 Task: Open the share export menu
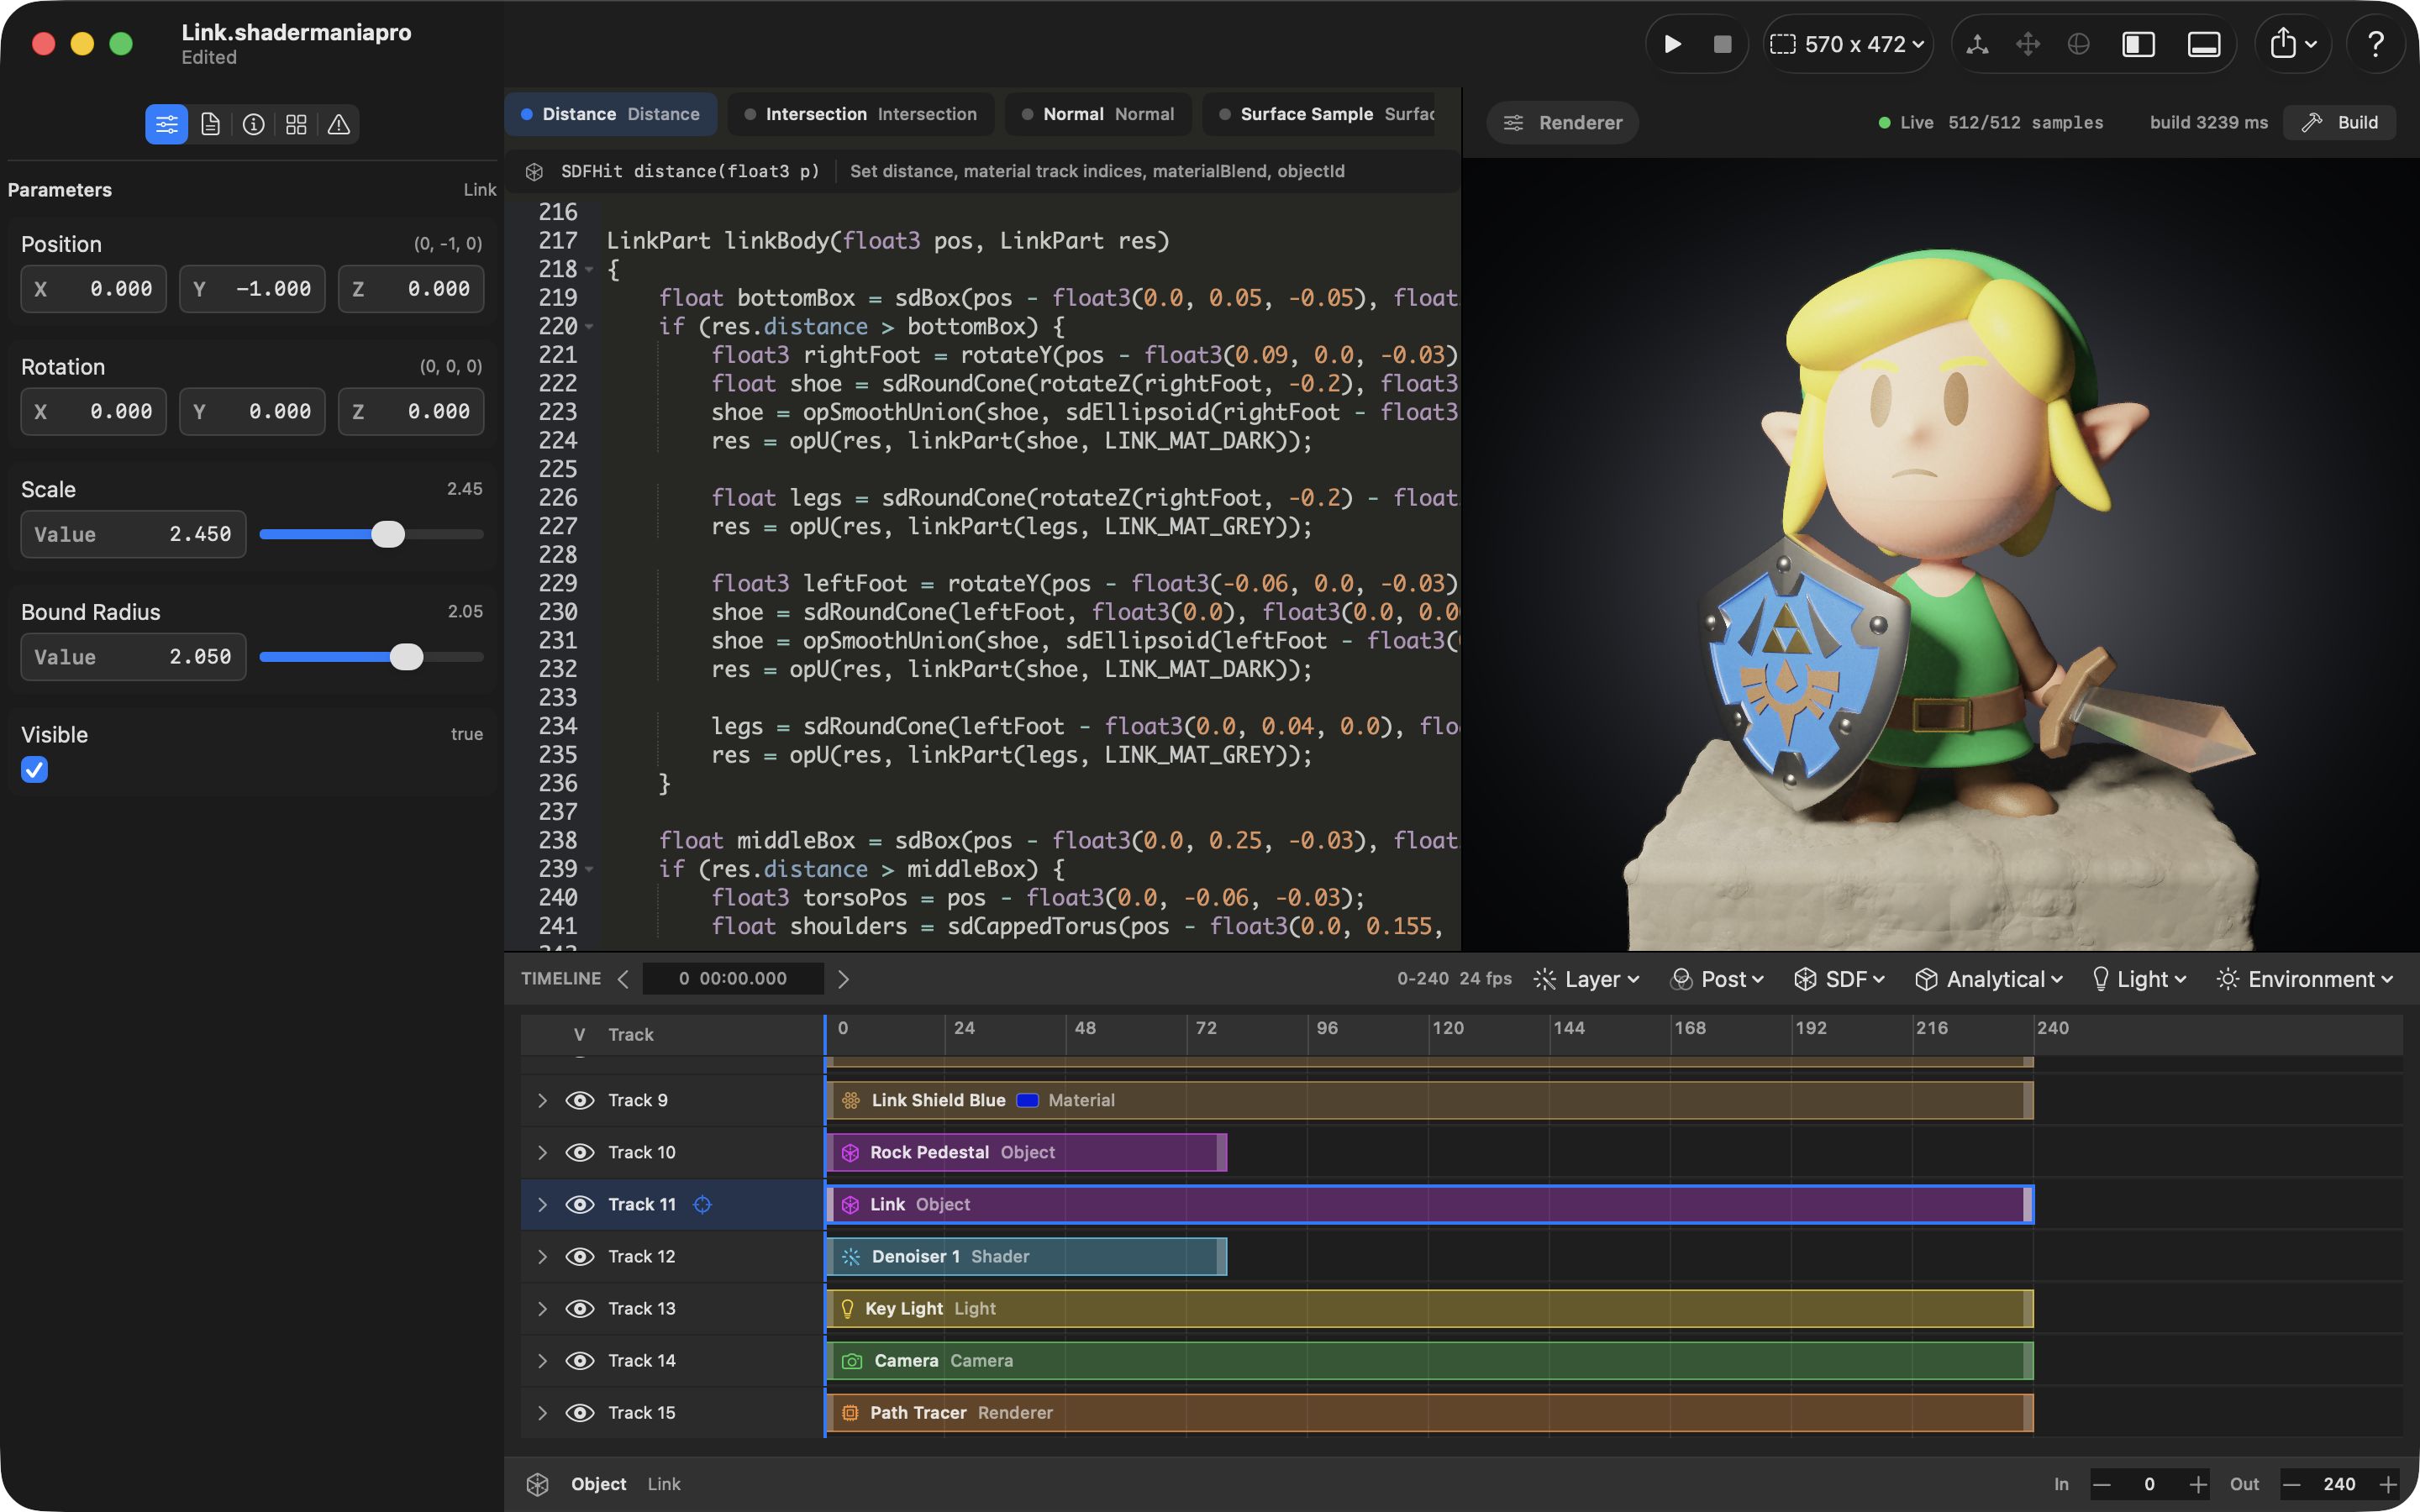2293,44
